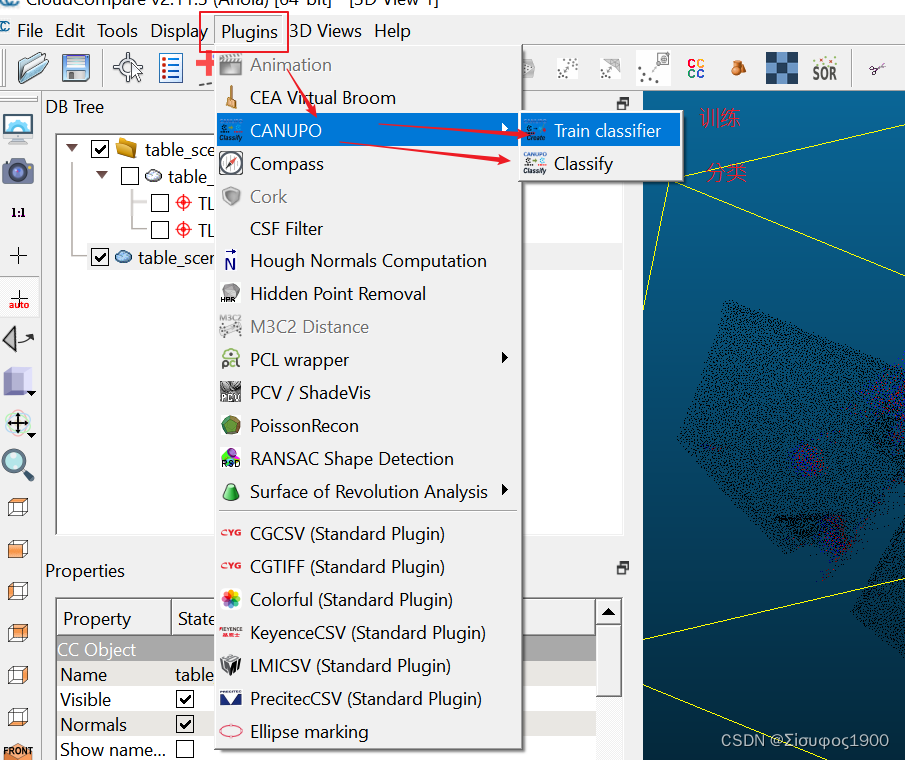Open the Edit menu
The height and width of the screenshot is (760, 905).
click(x=70, y=31)
